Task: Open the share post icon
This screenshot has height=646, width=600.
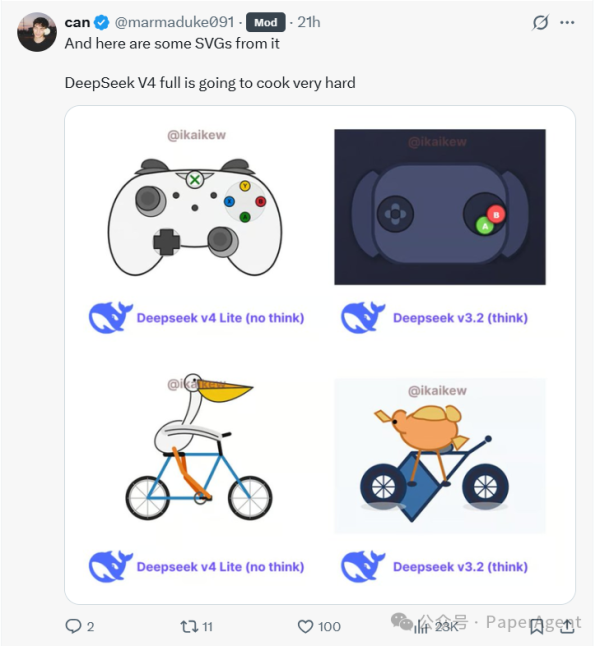Action: coord(568,626)
